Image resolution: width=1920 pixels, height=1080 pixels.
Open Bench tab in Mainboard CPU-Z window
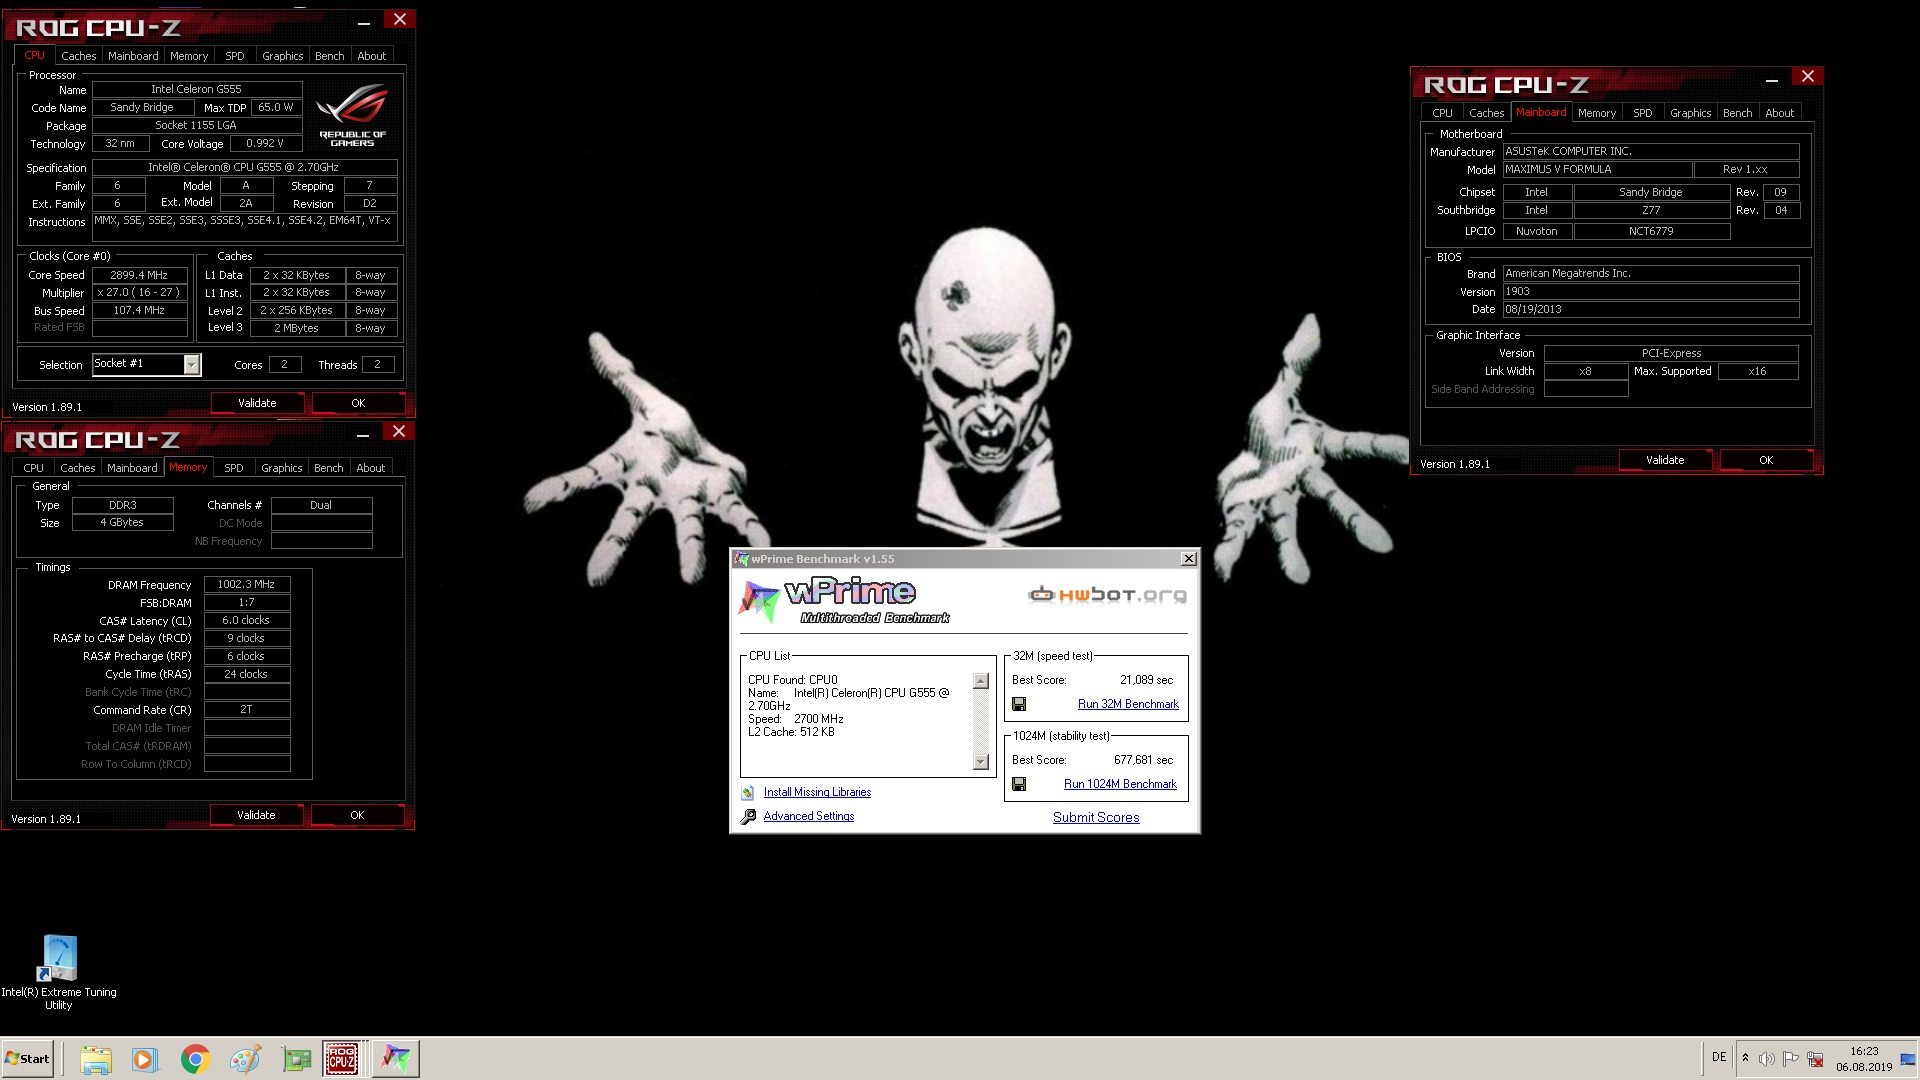click(1737, 113)
